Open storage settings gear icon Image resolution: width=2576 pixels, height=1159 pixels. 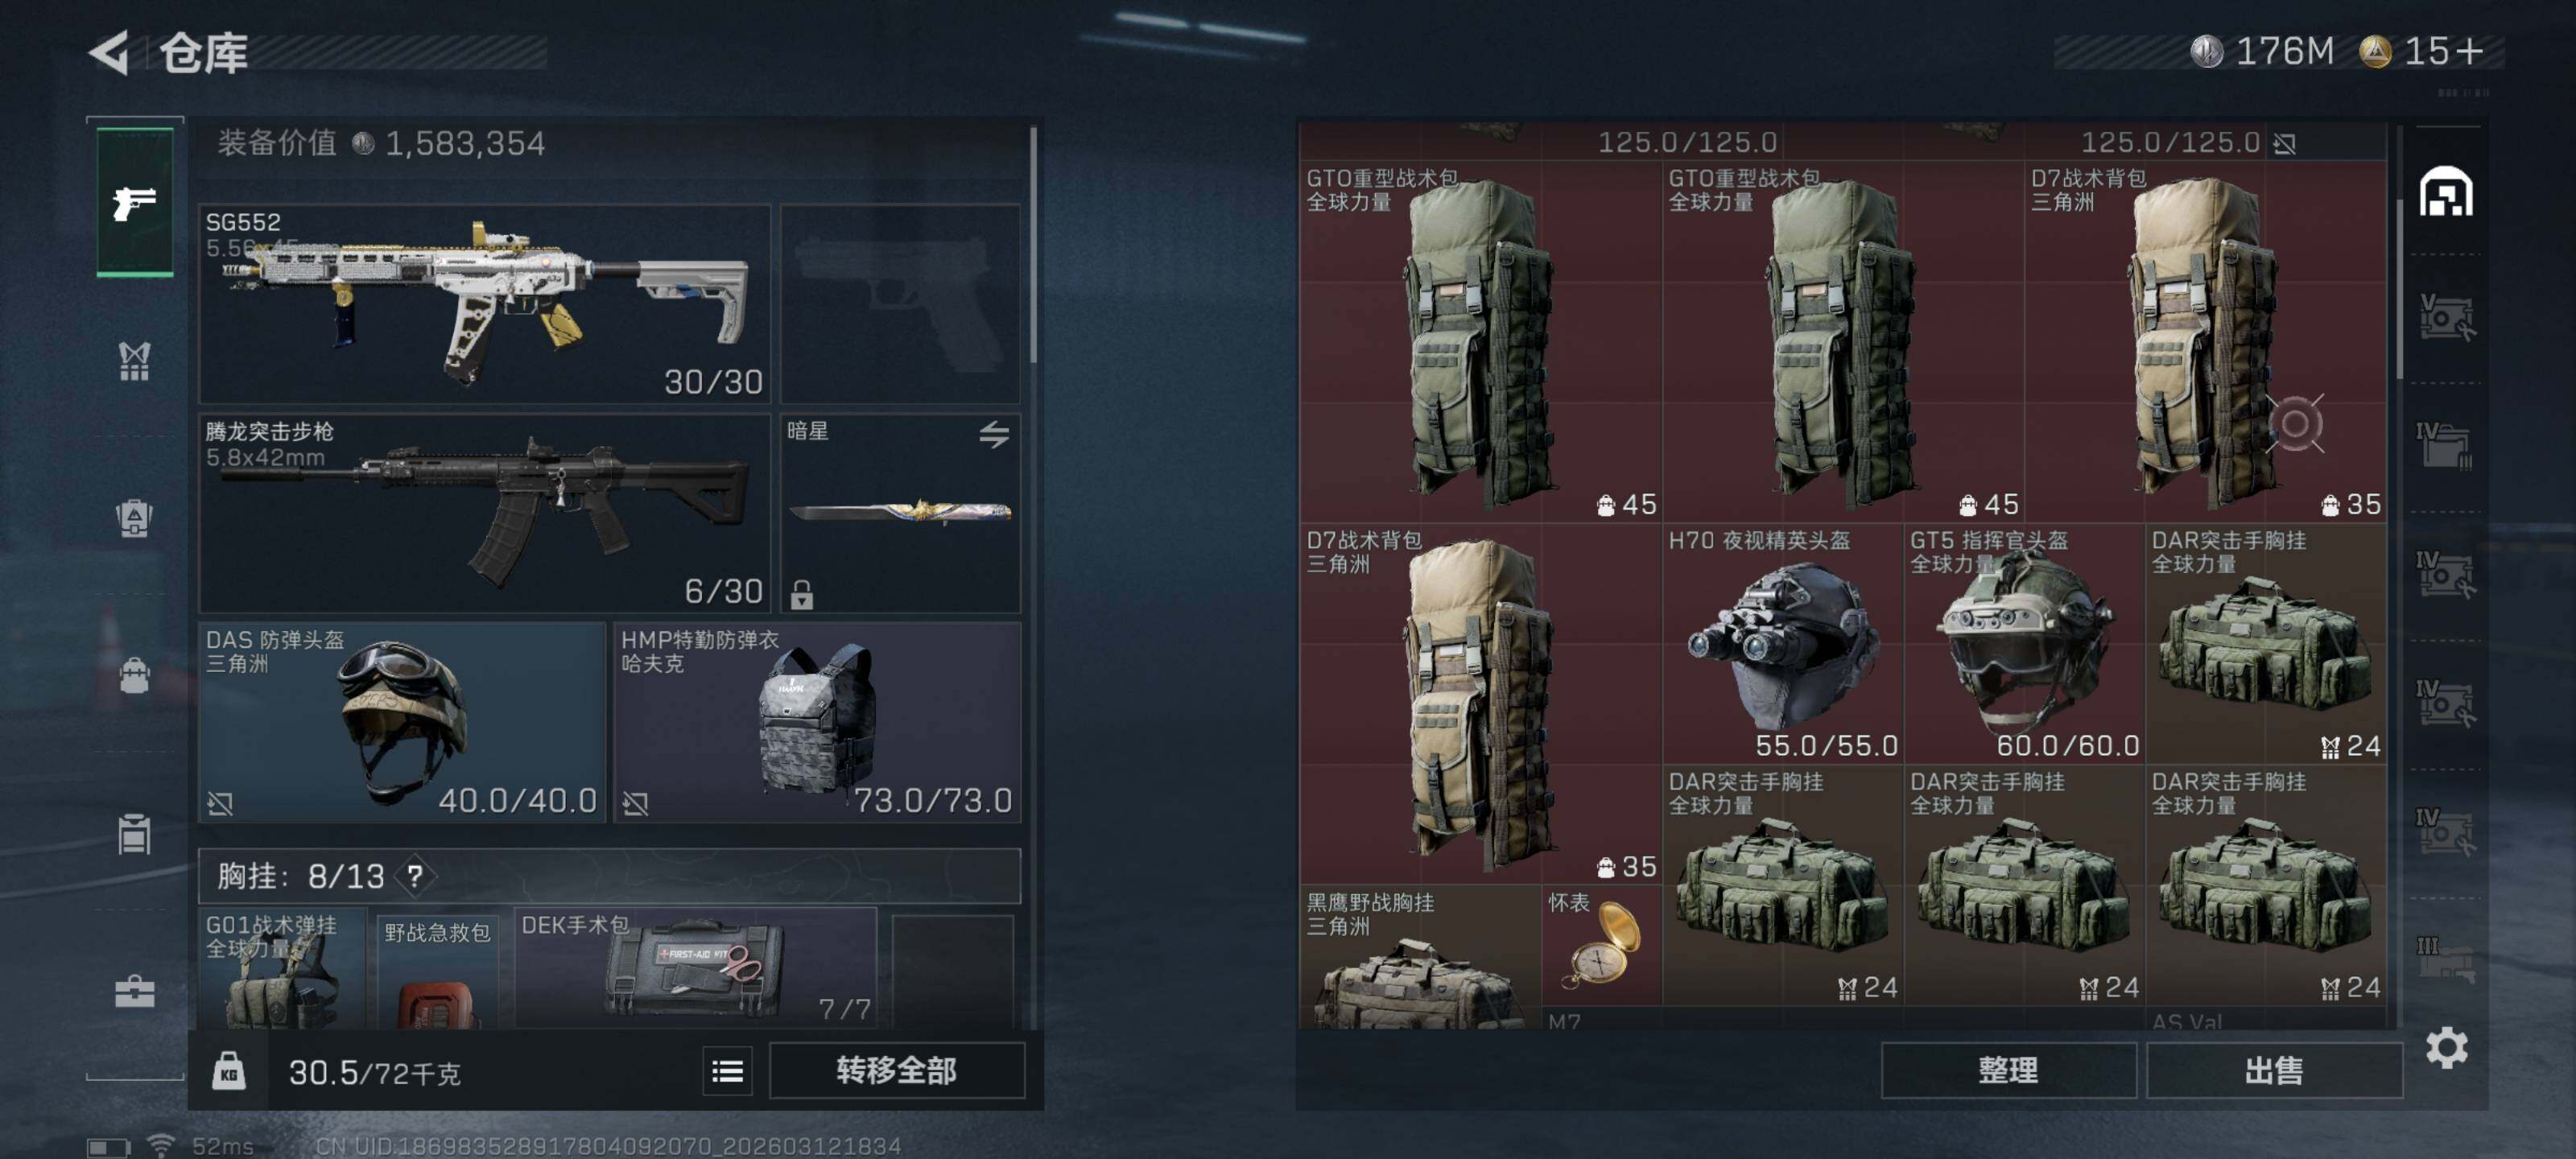click(2447, 1048)
